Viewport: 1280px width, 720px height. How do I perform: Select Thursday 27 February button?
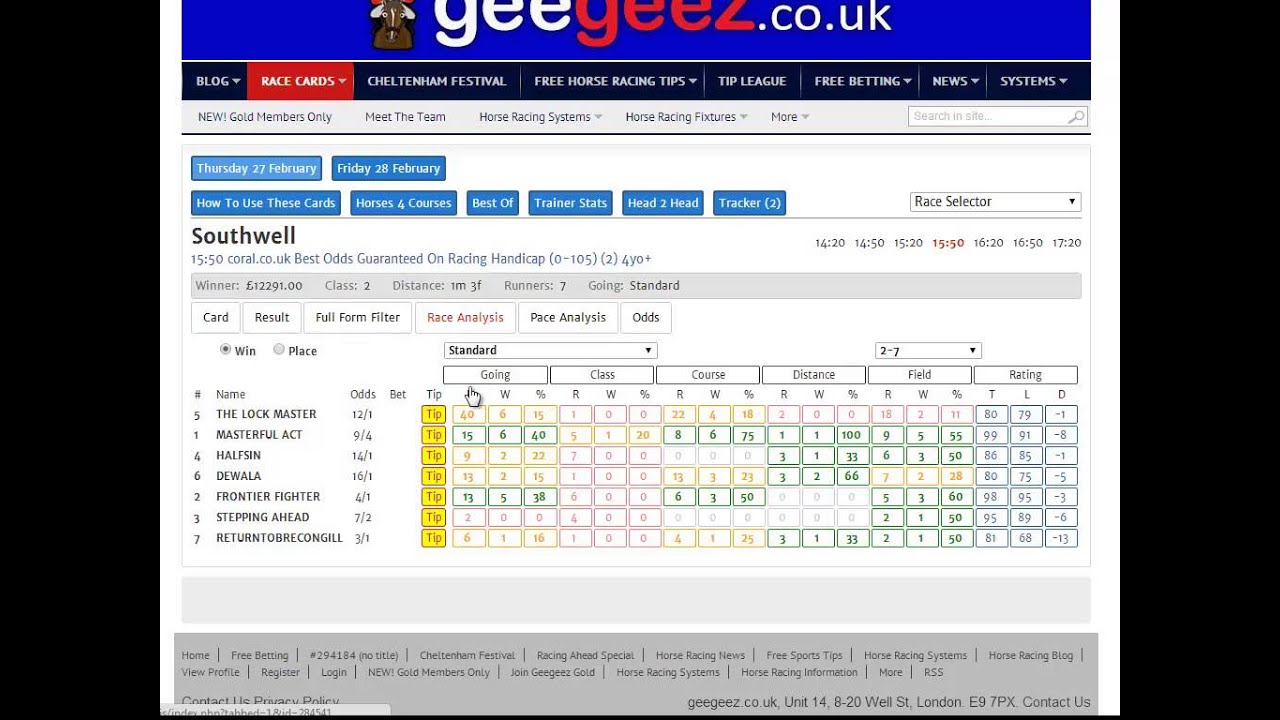click(x=257, y=168)
